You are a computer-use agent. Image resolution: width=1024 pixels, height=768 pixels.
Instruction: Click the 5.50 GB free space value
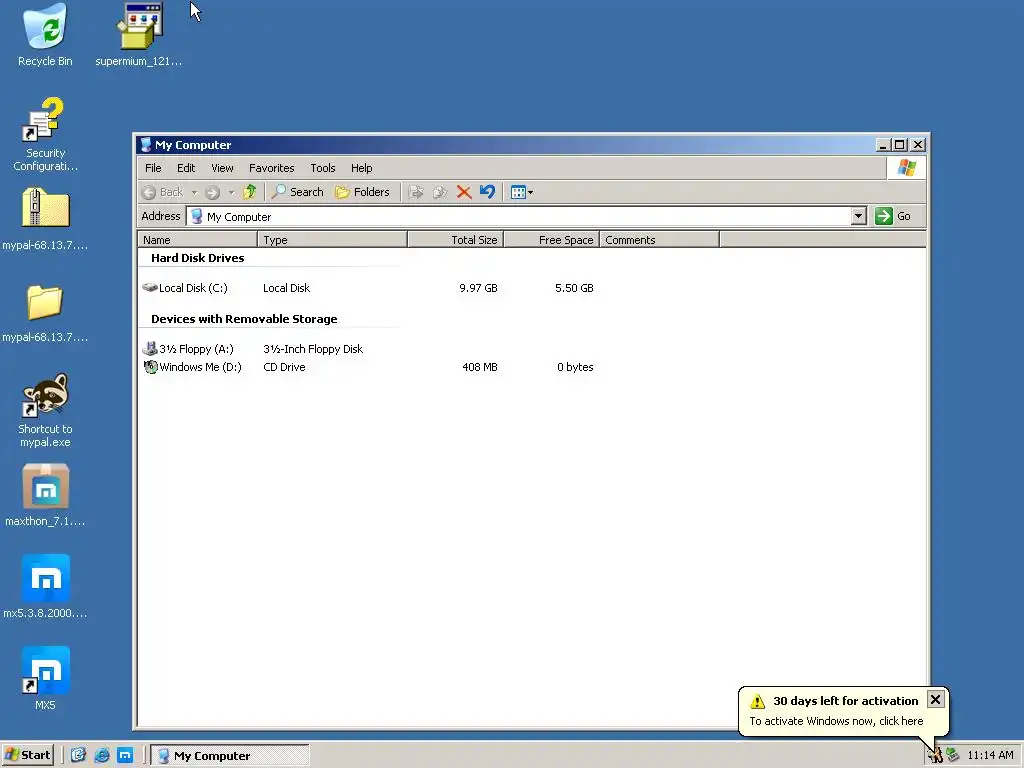click(574, 288)
